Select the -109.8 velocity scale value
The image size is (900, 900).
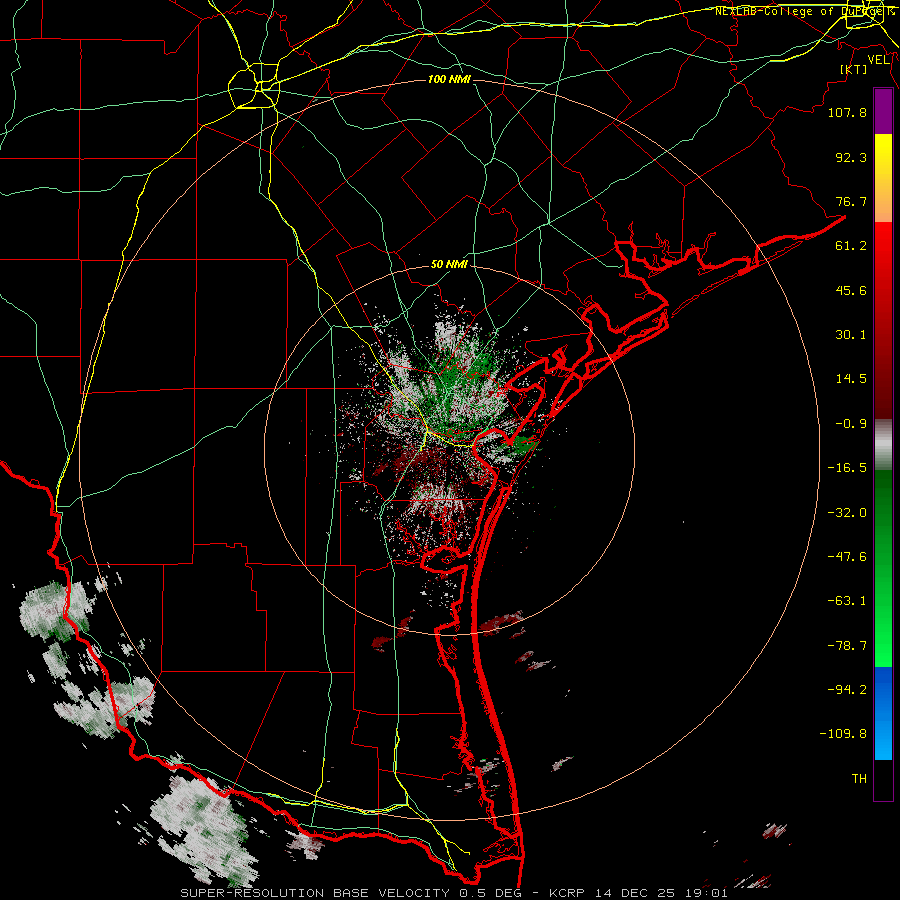coord(843,734)
